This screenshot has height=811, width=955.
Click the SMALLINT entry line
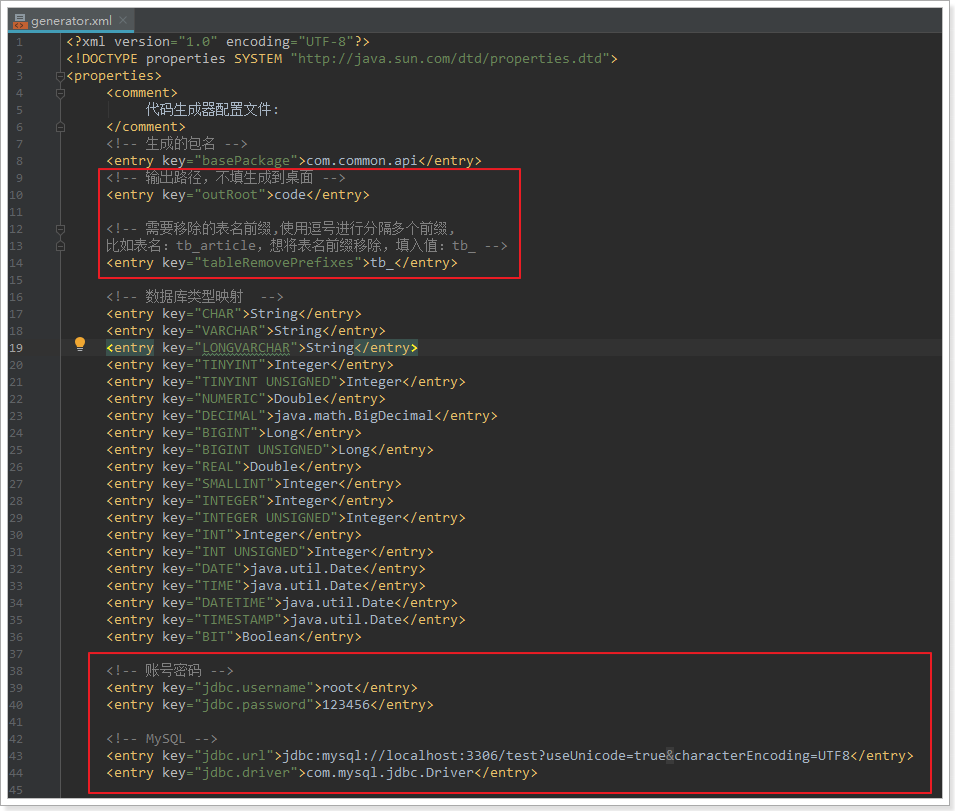click(254, 484)
